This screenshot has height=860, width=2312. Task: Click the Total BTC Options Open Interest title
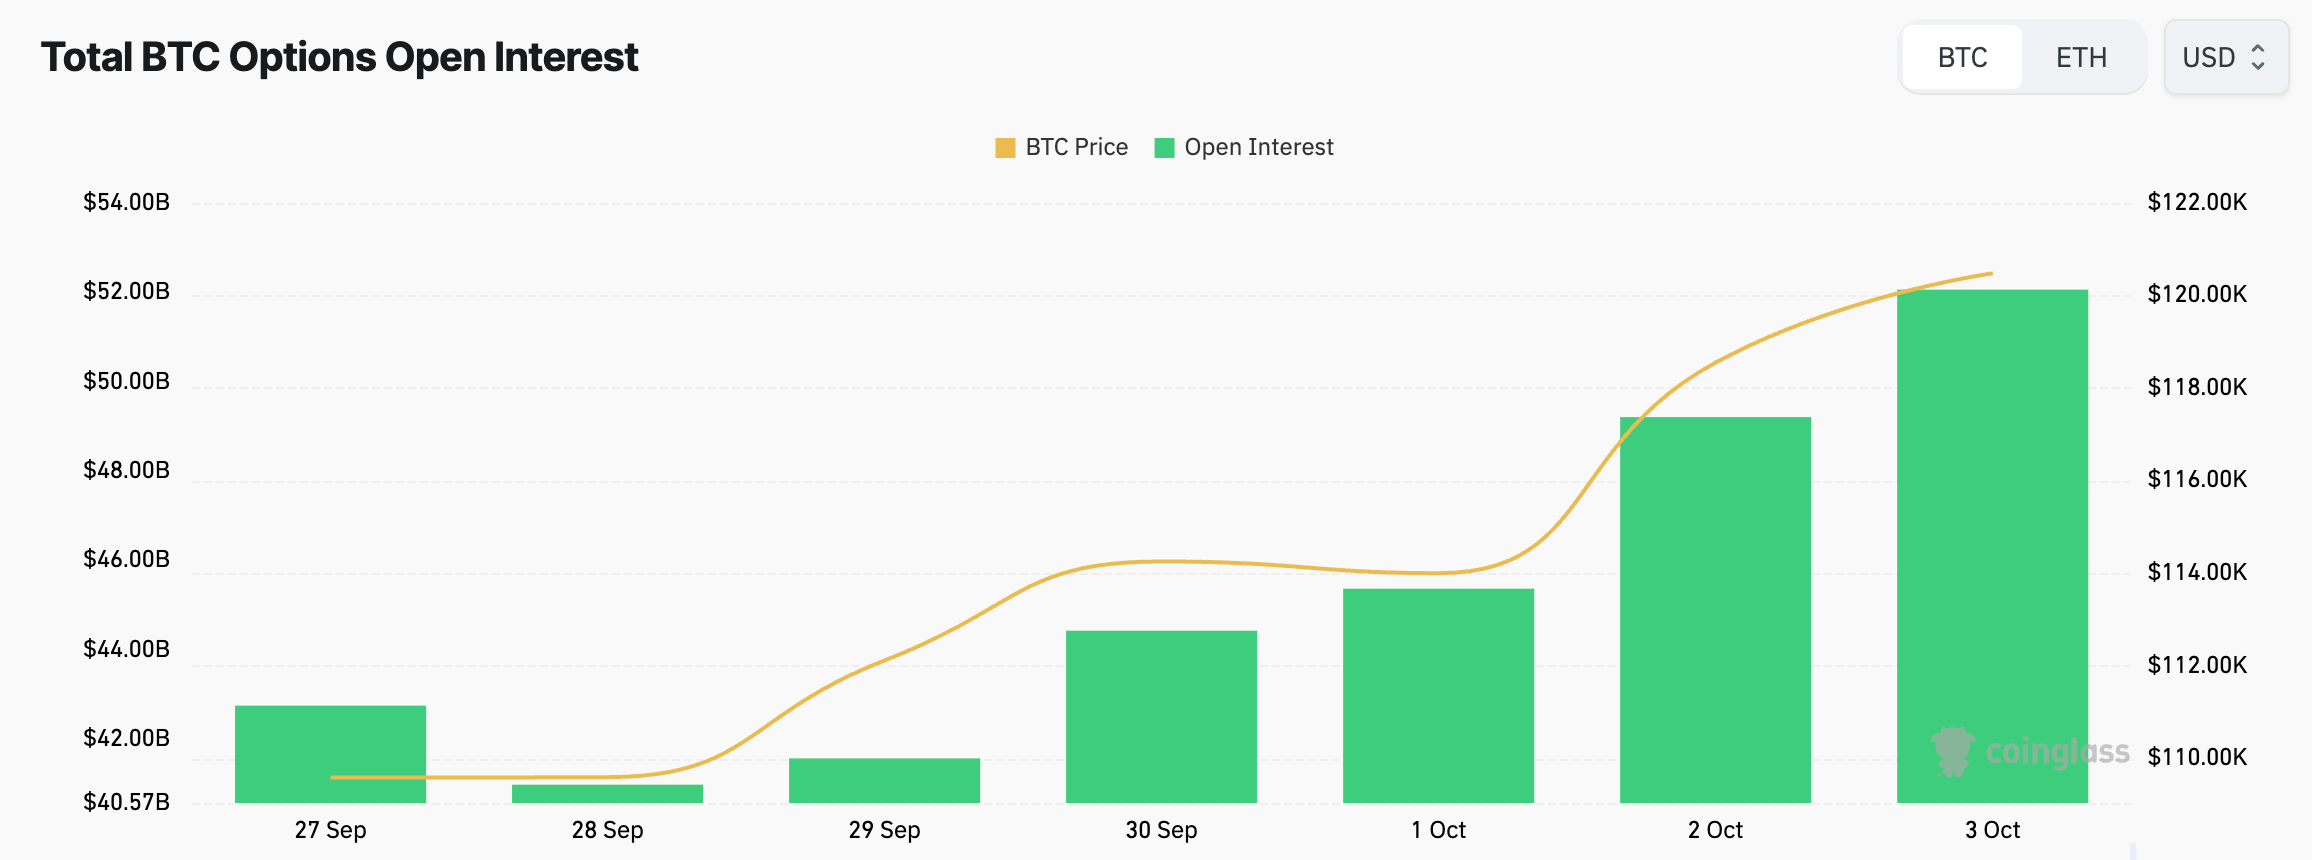pyautogui.click(x=340, y=57)
